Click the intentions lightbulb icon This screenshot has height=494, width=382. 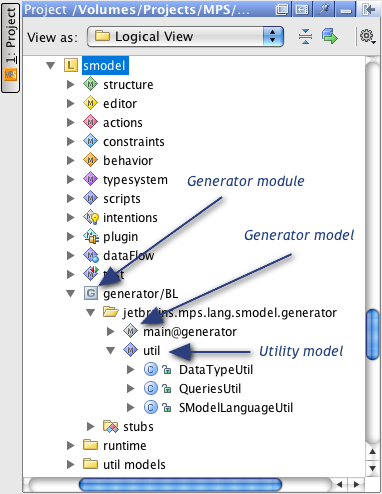[x=91, y=217]
